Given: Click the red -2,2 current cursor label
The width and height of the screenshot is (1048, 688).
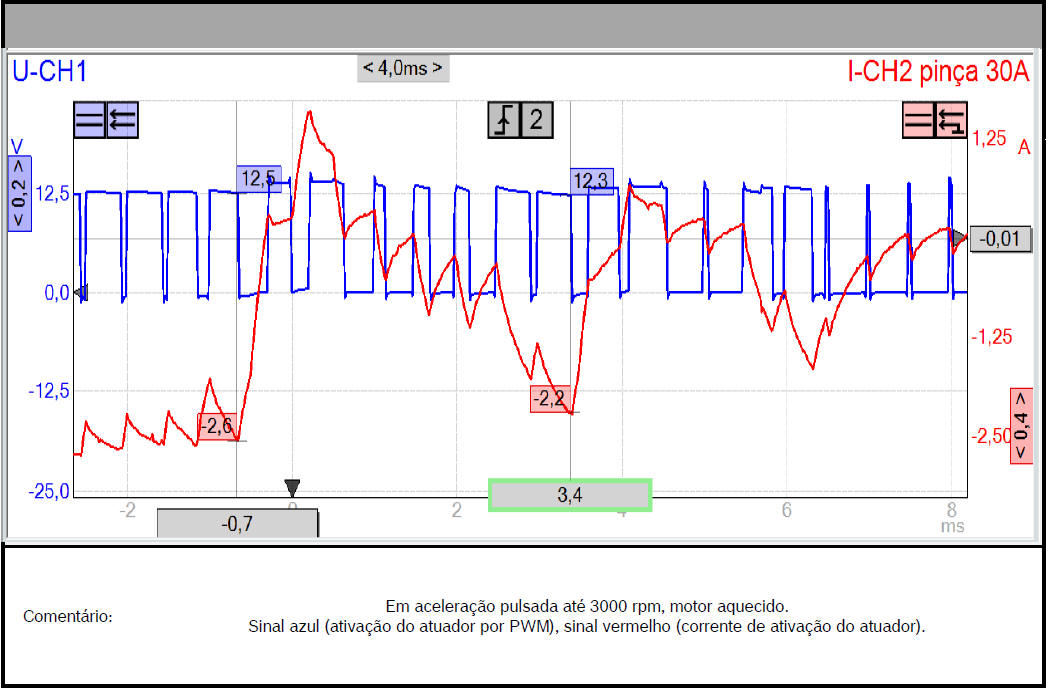Looking at the screenshot, I should click(549, 398).
